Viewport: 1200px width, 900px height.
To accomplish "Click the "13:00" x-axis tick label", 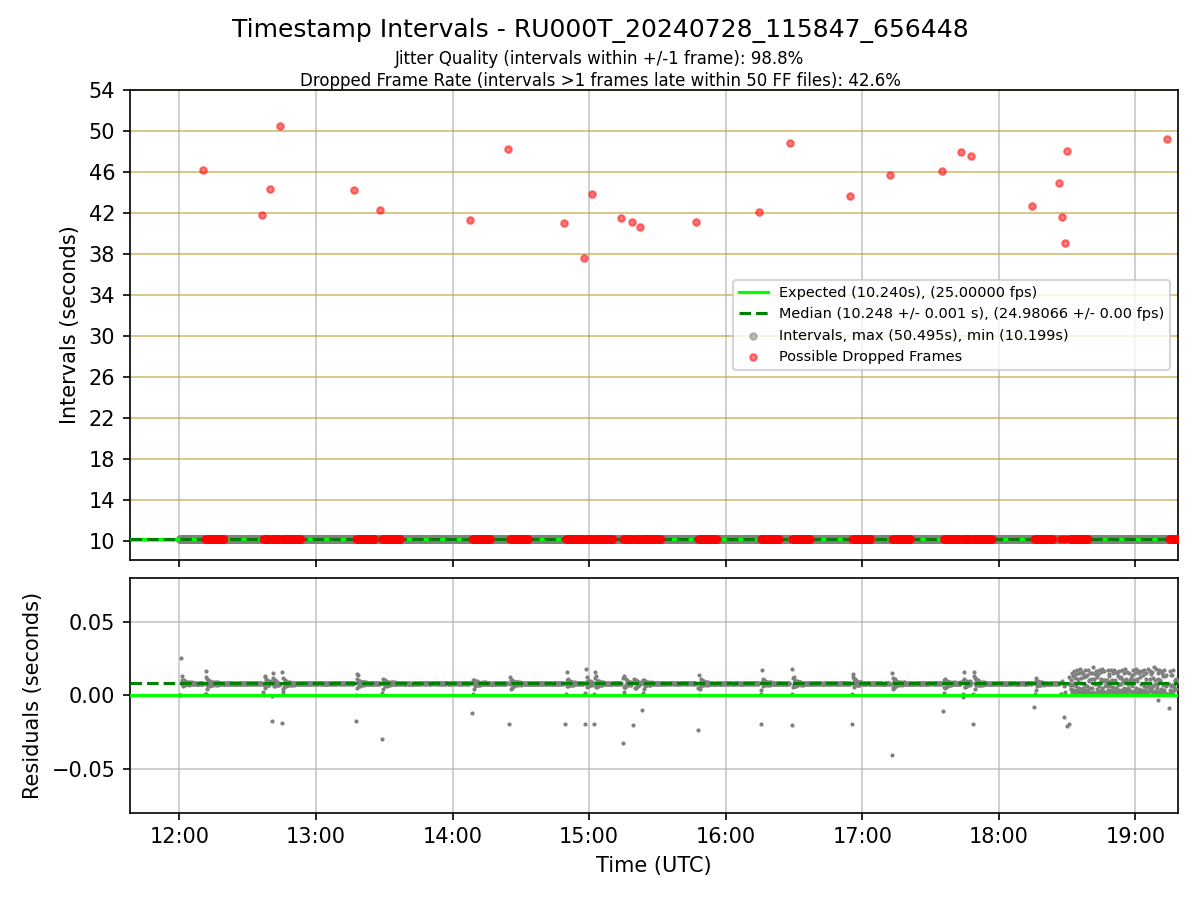I will 316,836.
